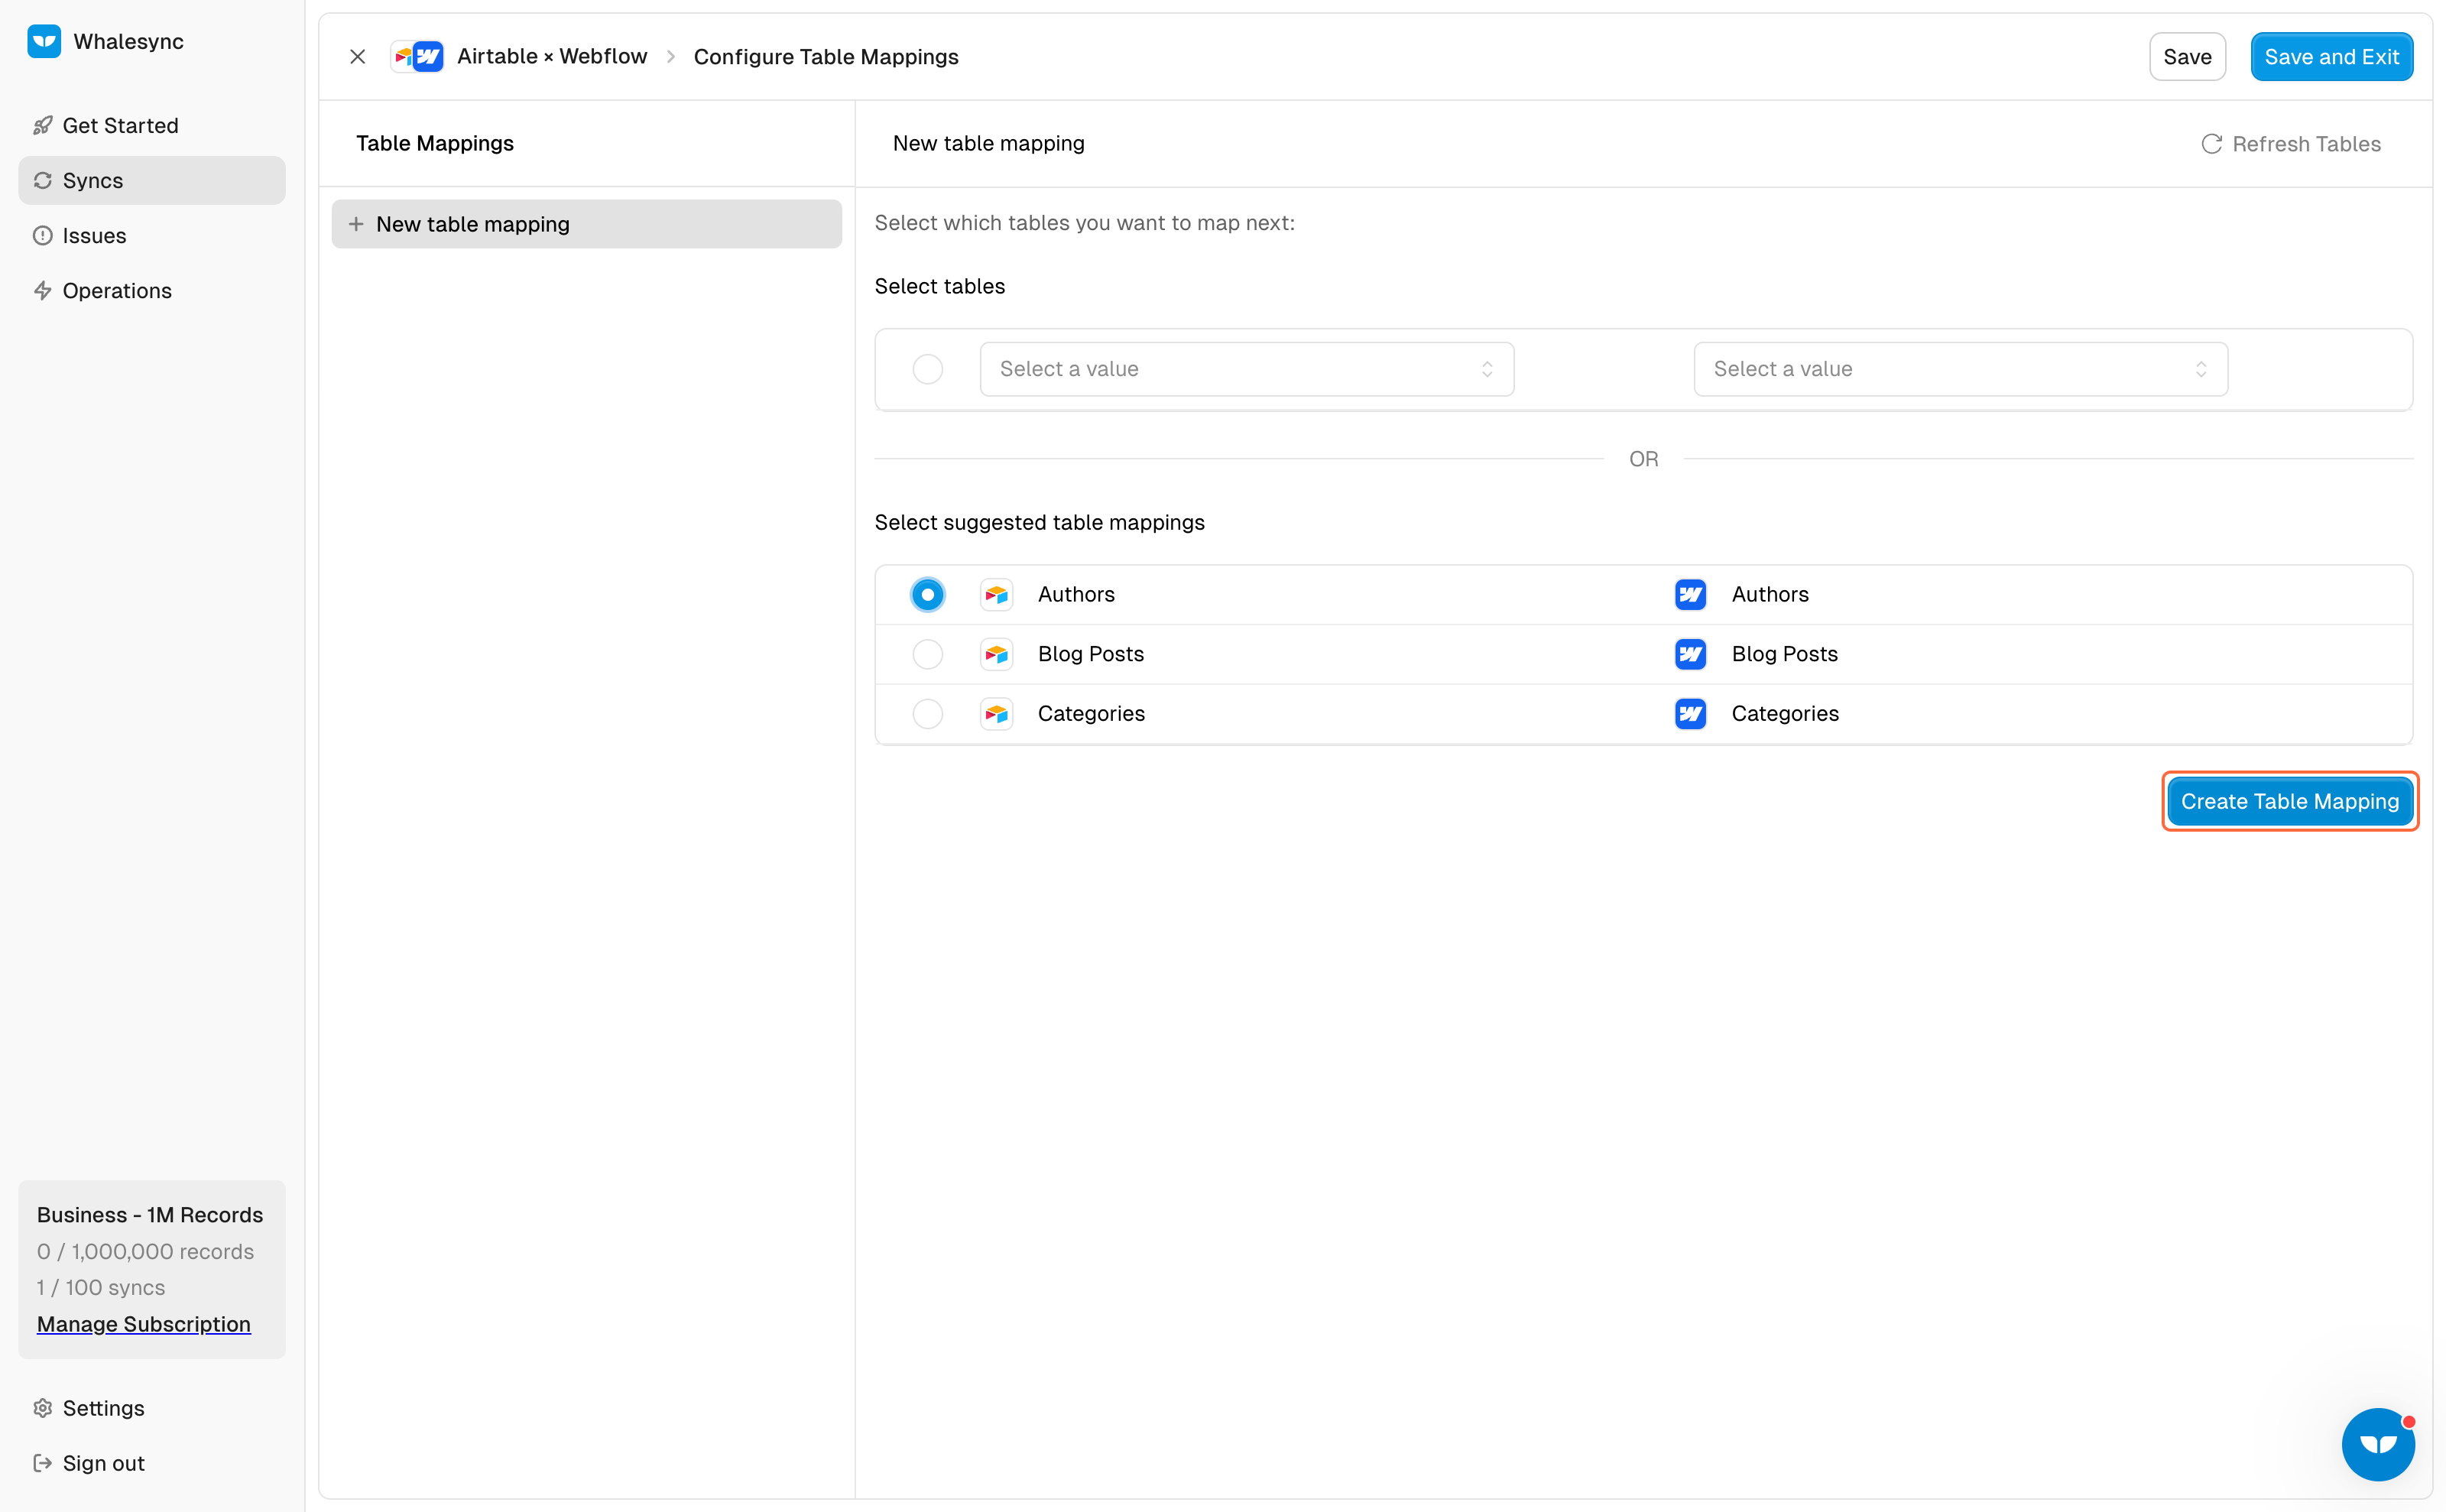2446x1512 pixels.
Task: Click the 0 / 1,000,000 records usage text
Action: click(145, 1251)
